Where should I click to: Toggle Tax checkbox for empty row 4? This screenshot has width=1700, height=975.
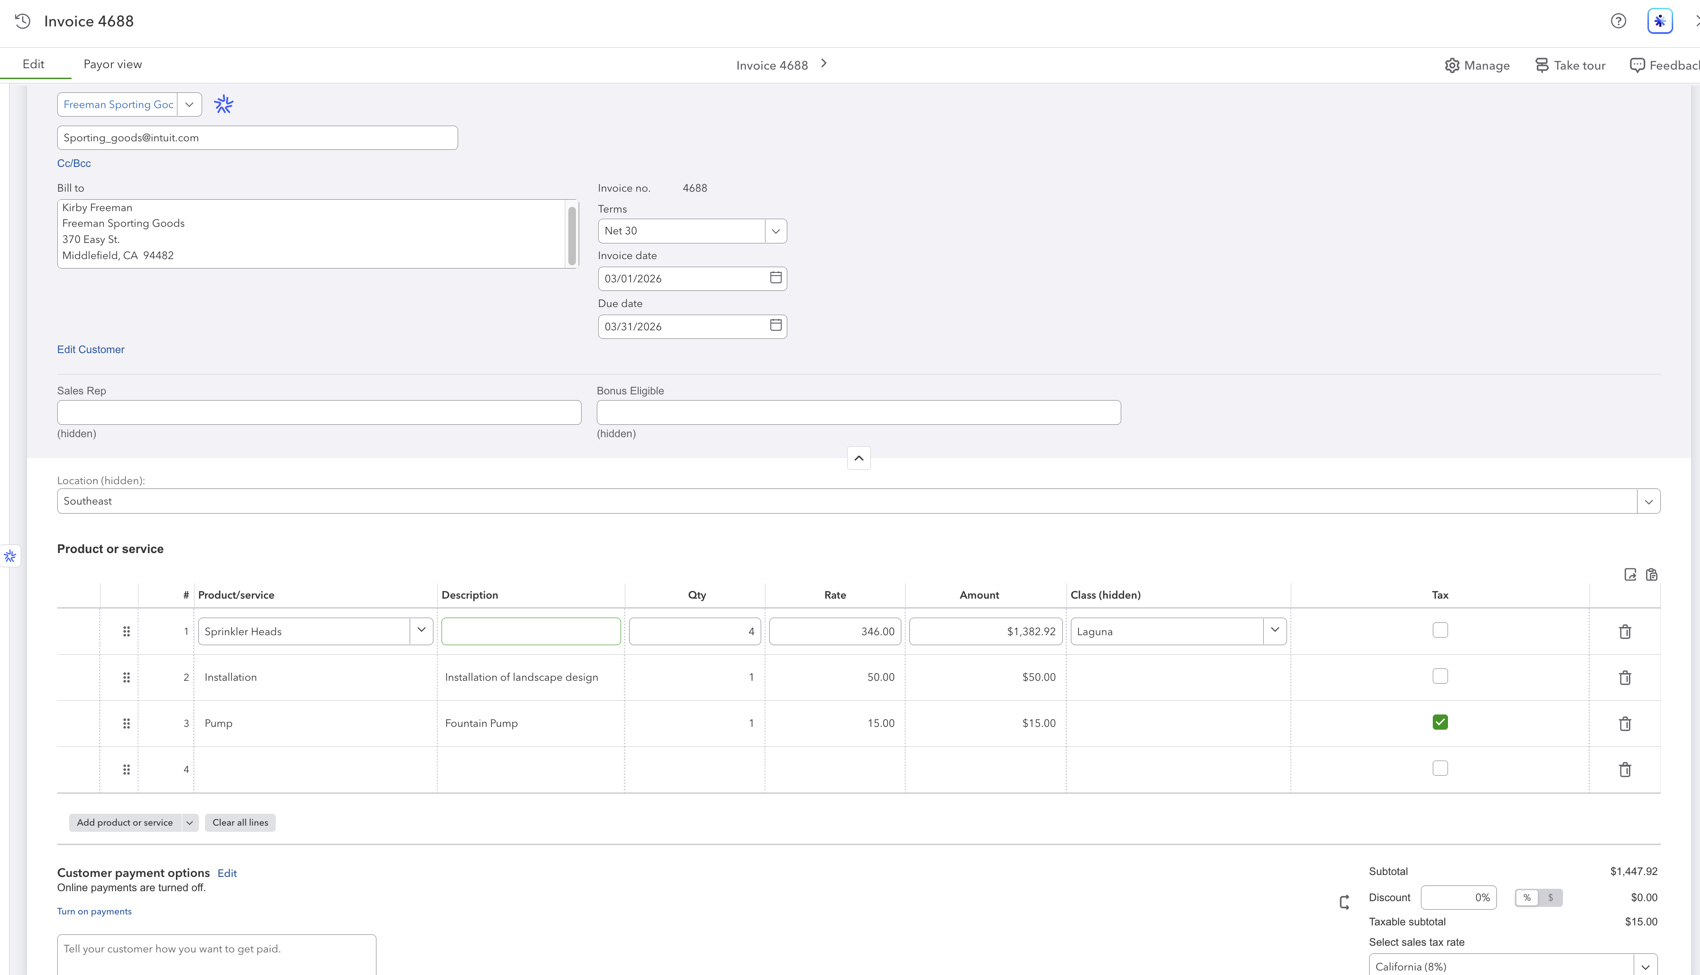(x=1440, y=768)
